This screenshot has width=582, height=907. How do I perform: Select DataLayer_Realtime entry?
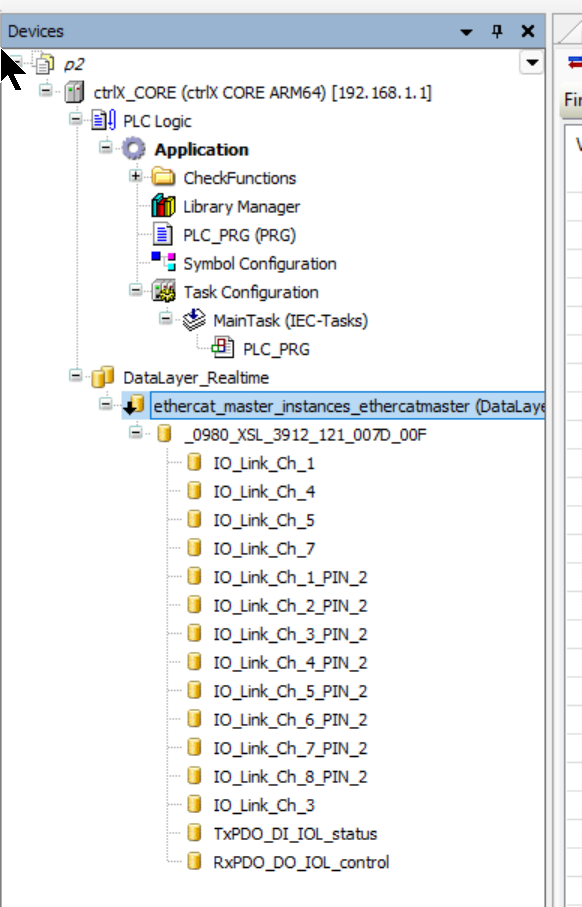point(196,378)
